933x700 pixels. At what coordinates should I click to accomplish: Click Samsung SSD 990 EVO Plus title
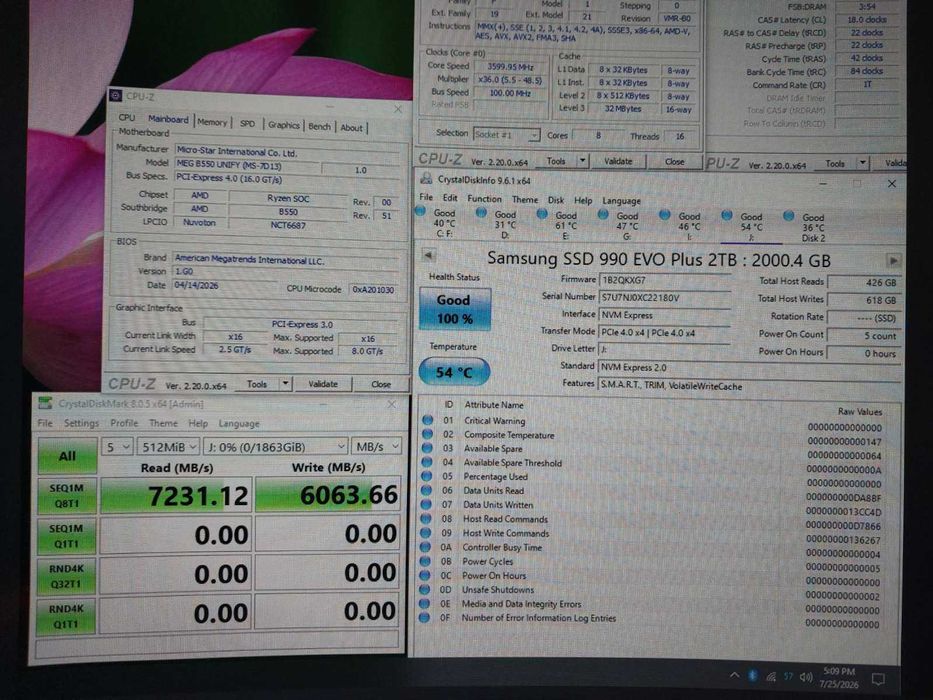tap(659, 260)
